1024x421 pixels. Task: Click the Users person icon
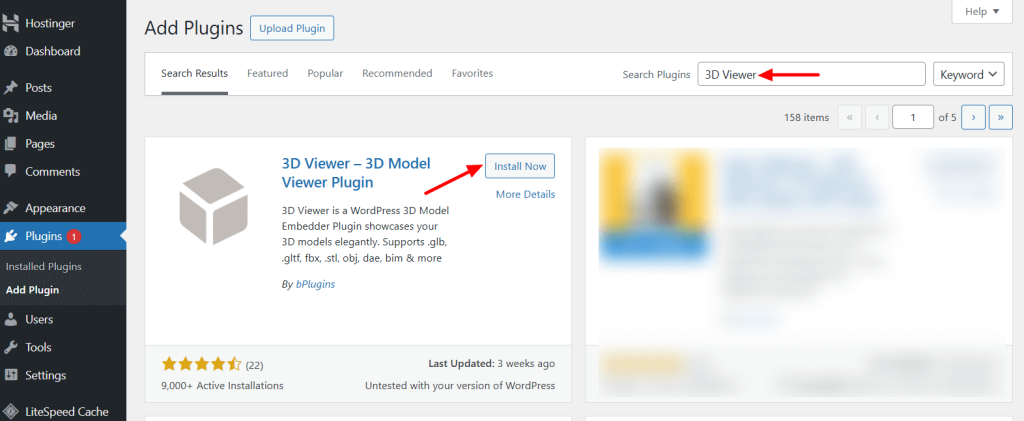pos(10,319)
